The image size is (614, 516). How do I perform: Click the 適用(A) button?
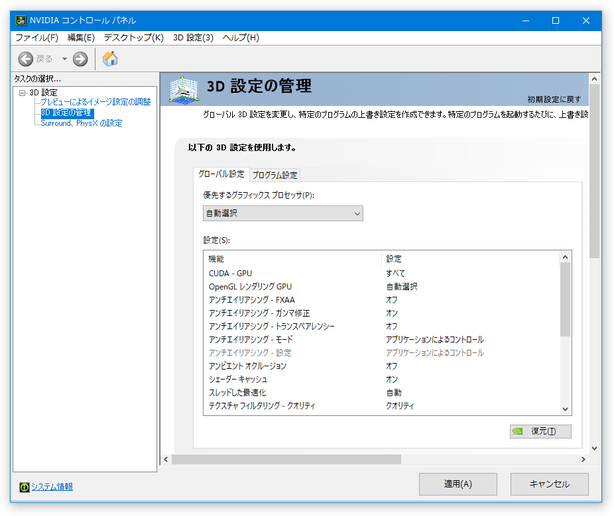[x=458, y=484]
